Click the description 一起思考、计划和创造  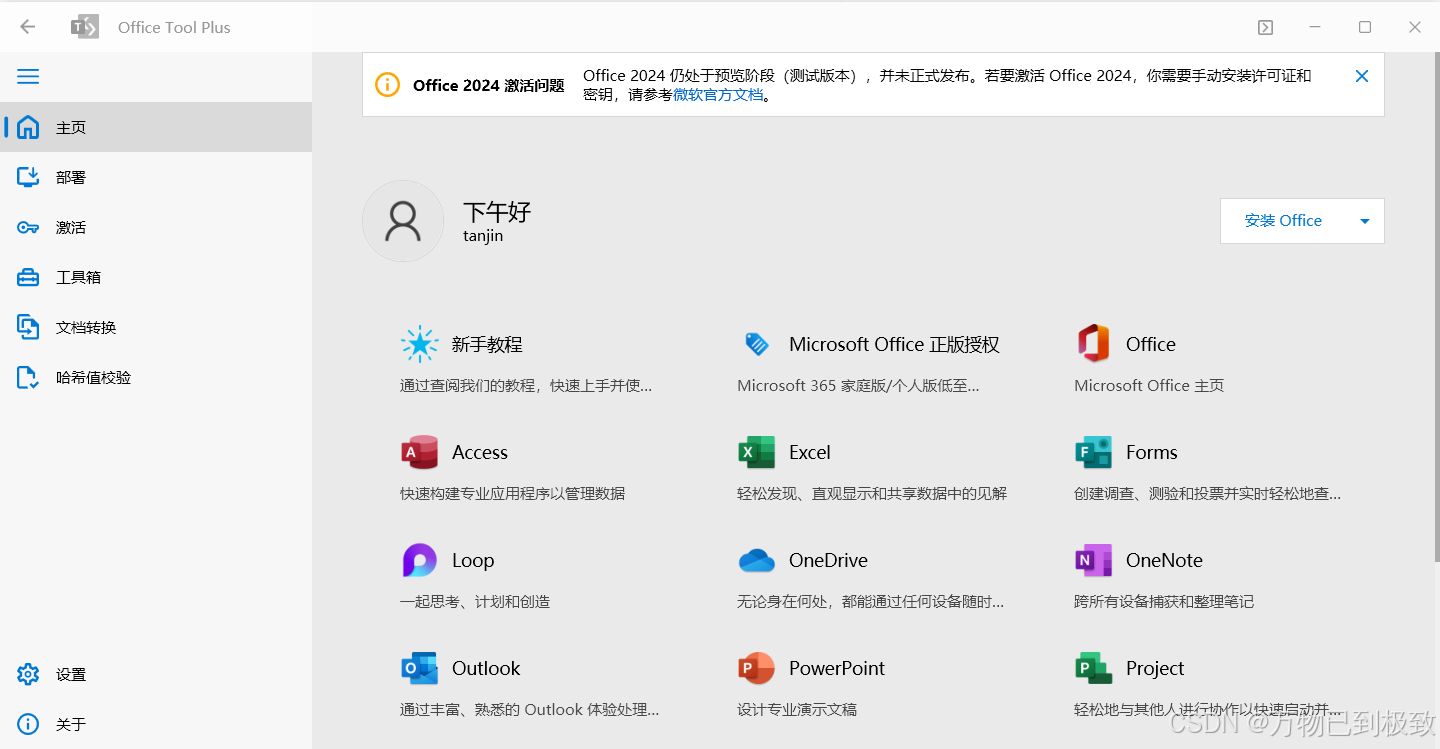point(475,601)
